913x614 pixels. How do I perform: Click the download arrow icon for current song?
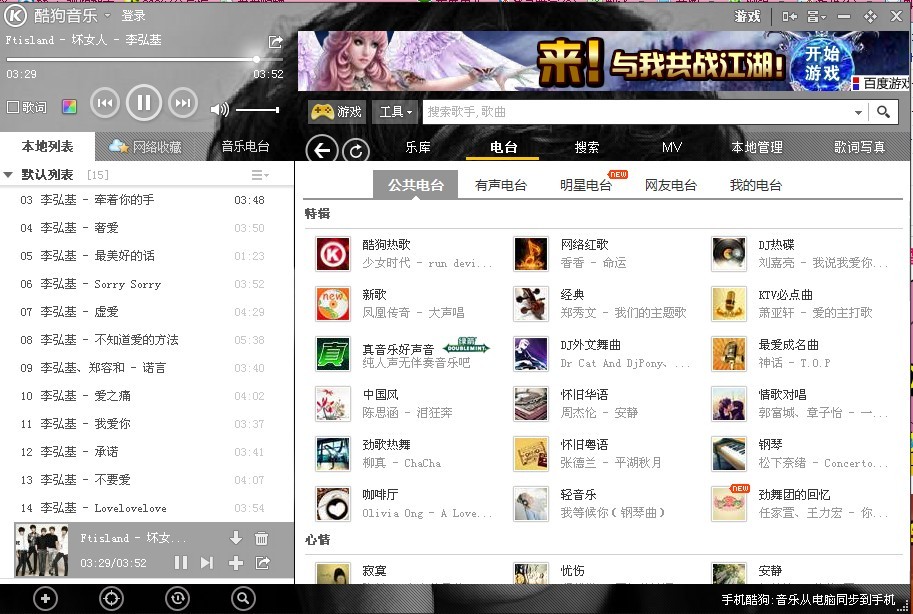(236, 538)
